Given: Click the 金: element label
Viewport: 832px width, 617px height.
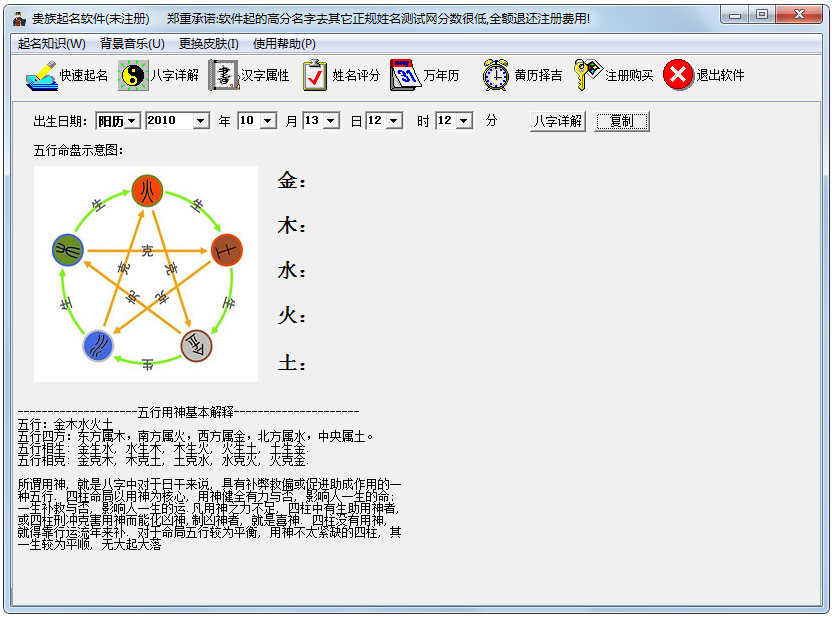Looking at the screenshot, I should (292, 180).
